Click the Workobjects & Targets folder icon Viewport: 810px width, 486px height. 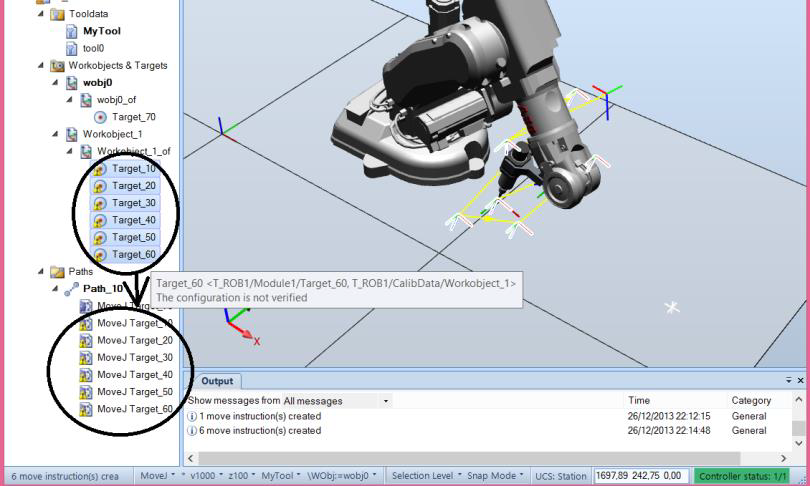pyautogui.click(x=57, y=66)
